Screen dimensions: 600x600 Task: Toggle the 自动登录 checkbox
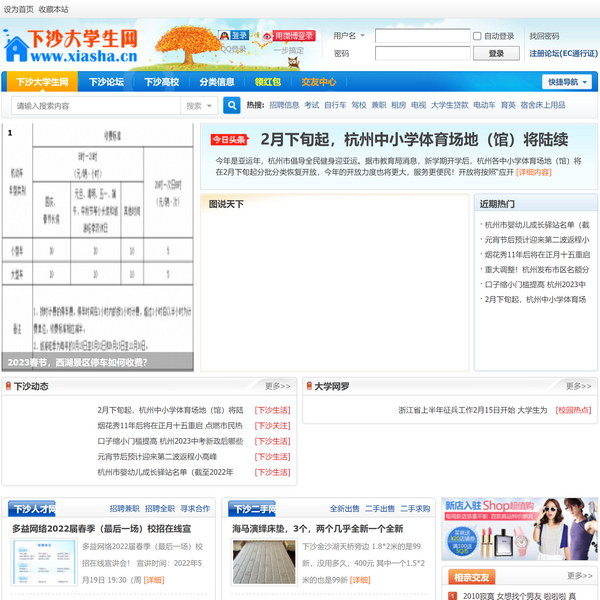pos(476,36)
